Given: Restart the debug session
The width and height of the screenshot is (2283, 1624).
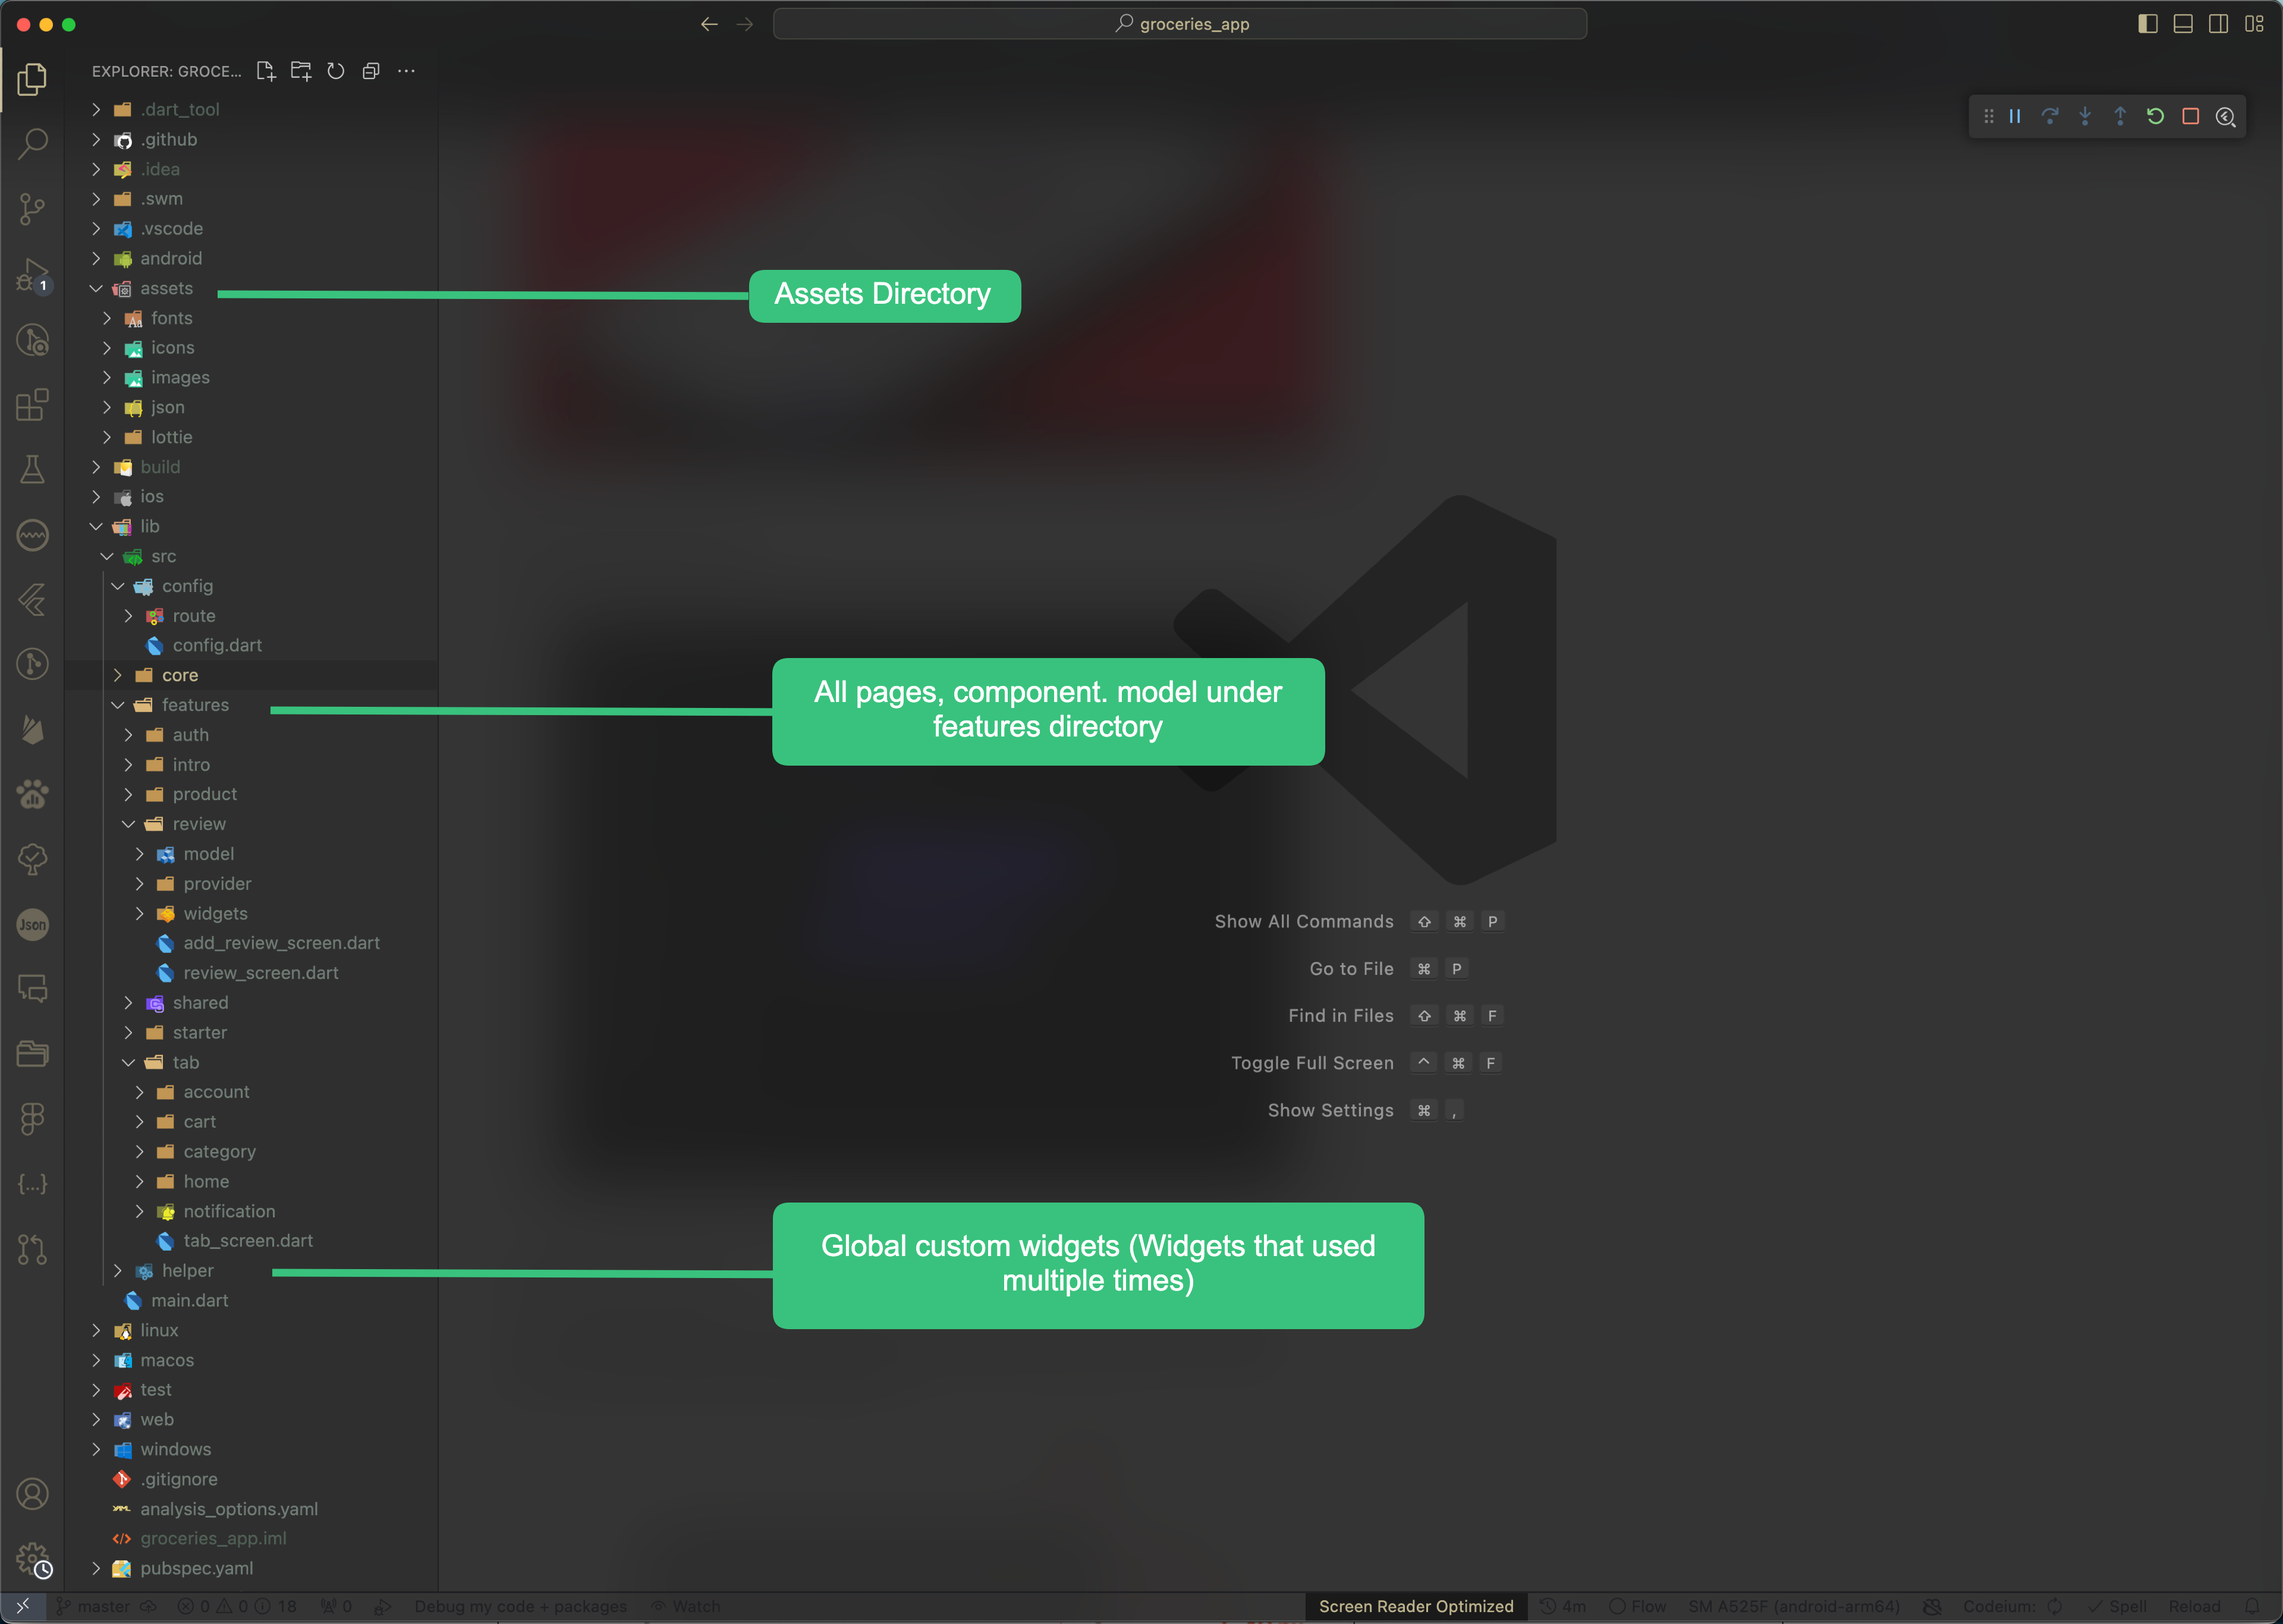Looking at the screenshot, I should pyautogui.click(x=2155, y=116).
